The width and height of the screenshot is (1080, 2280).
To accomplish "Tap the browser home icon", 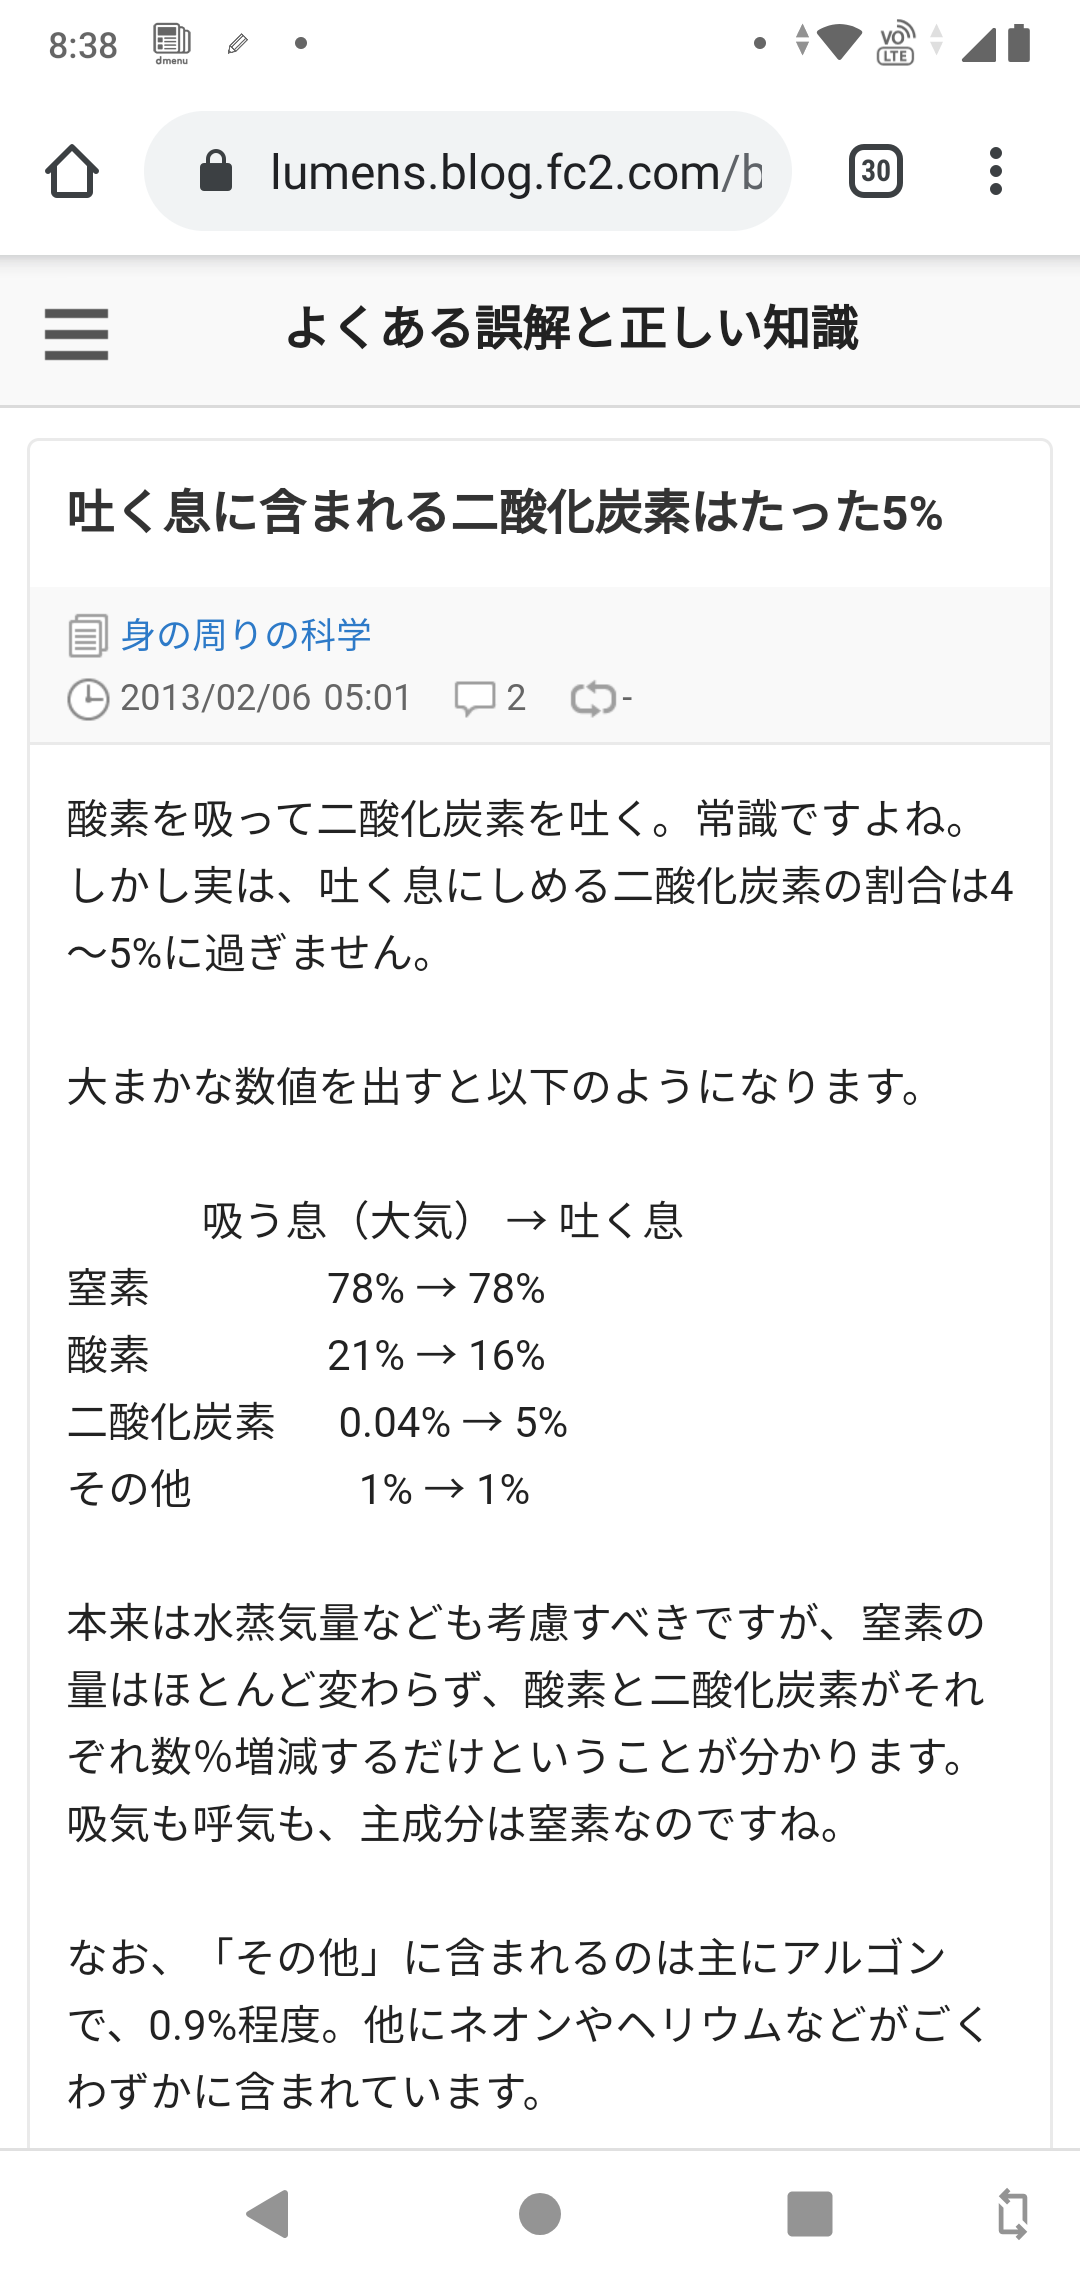I will tap(72, 172).
